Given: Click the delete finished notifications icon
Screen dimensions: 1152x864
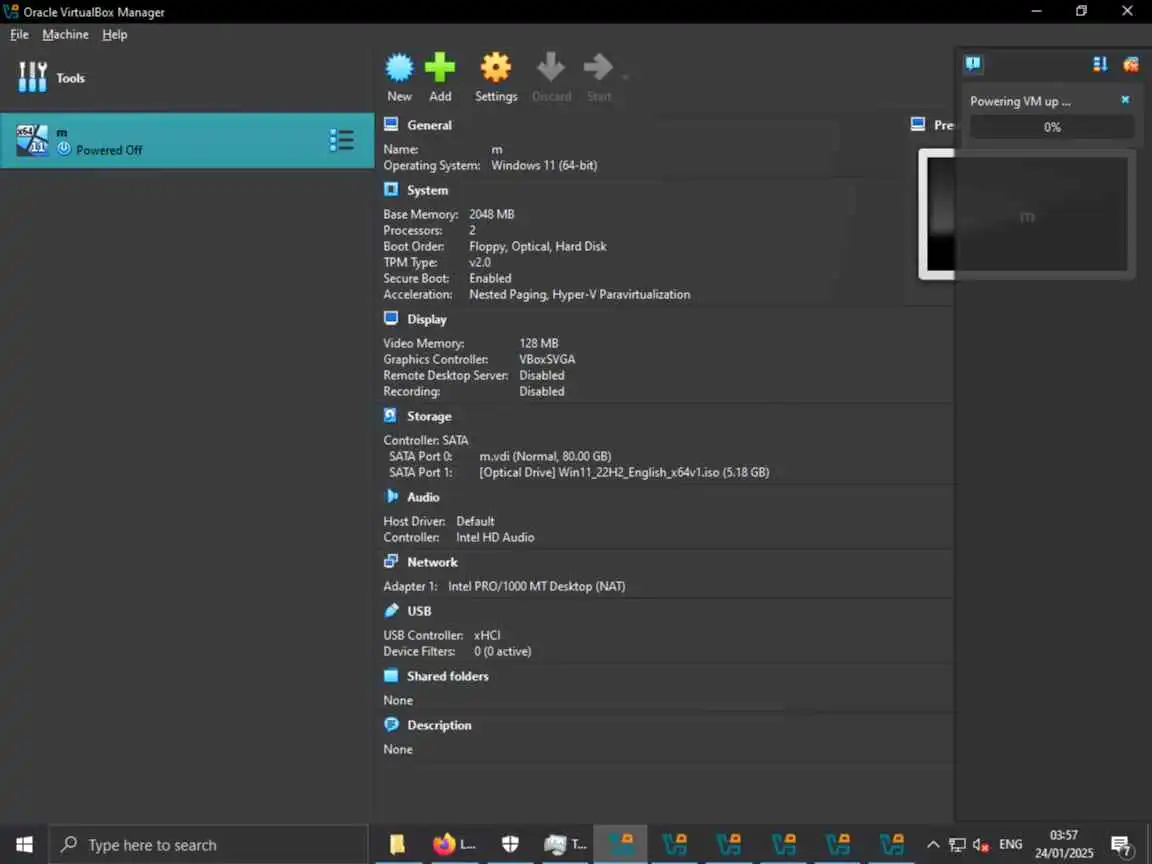Looking at the screenshot, I should click(x=1130, y=64).
